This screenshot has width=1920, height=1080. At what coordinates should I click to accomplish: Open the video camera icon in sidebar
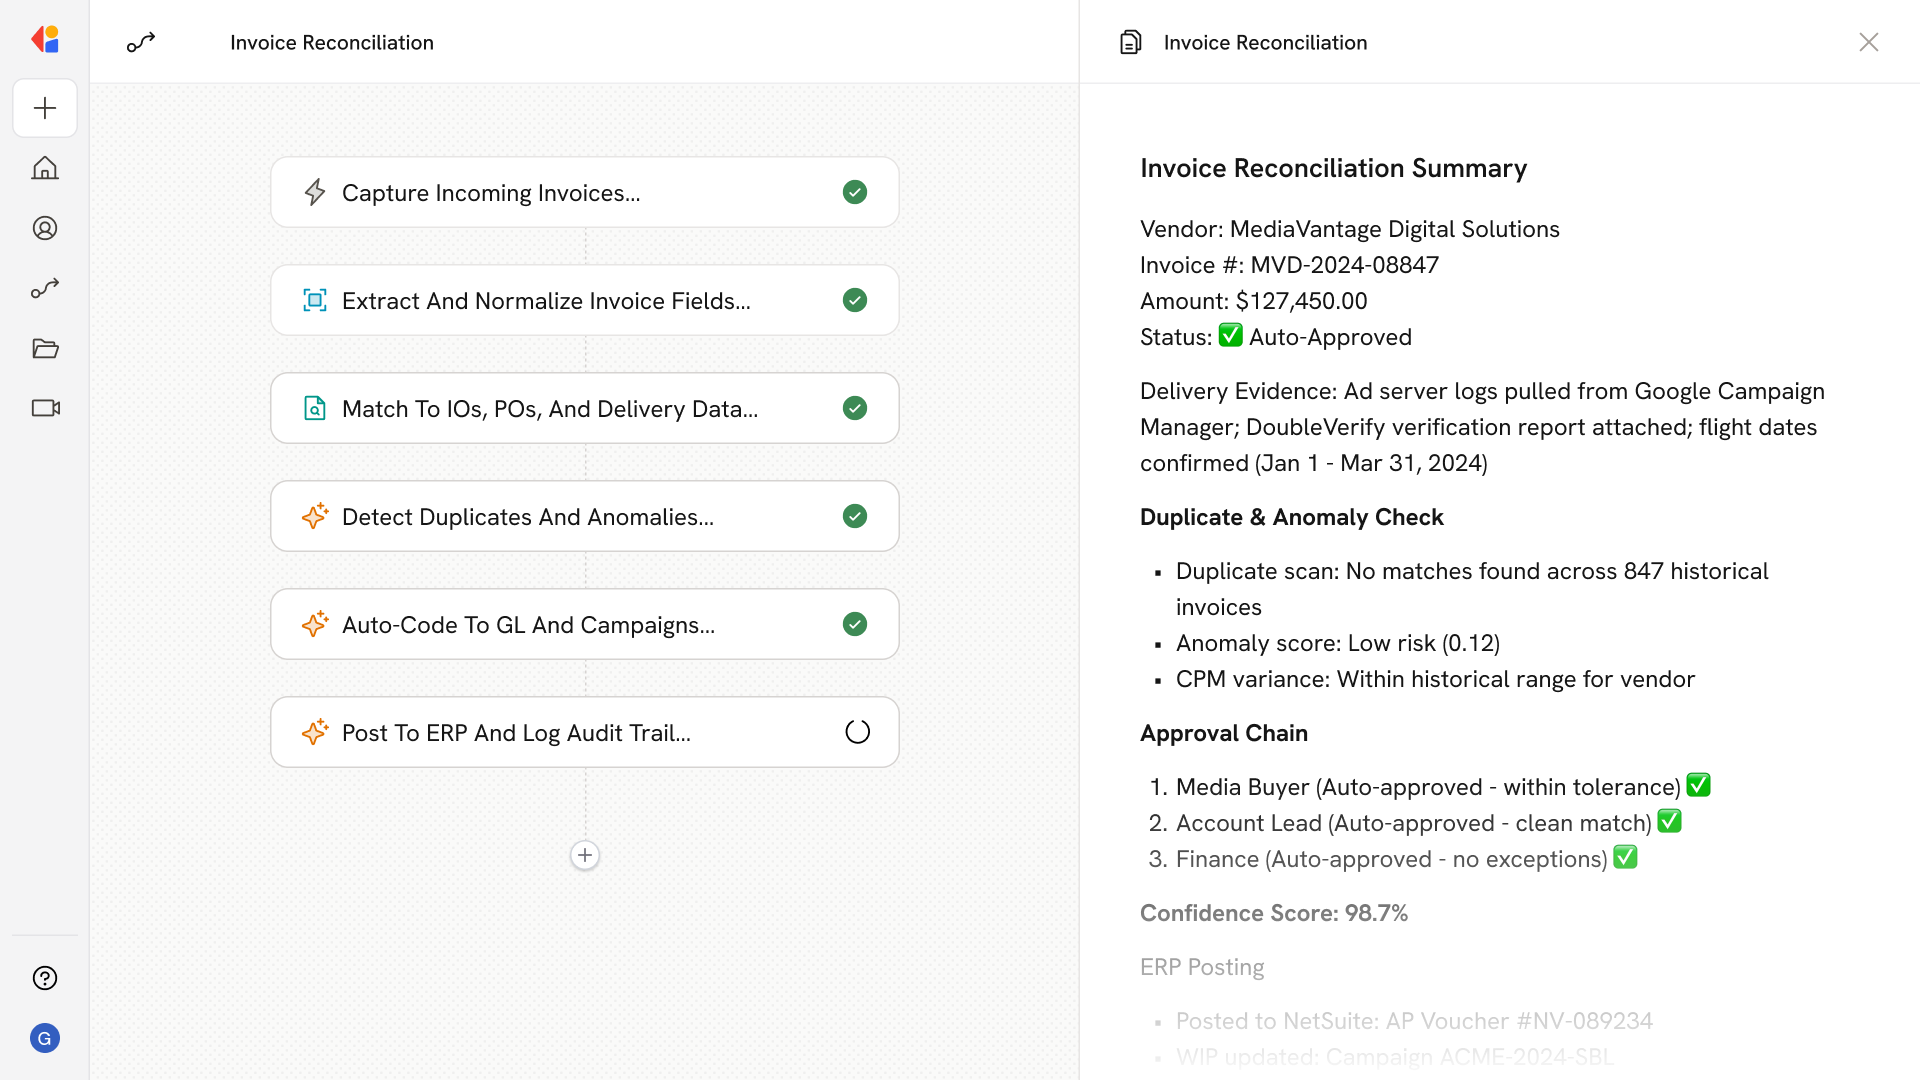coord(45,408)
